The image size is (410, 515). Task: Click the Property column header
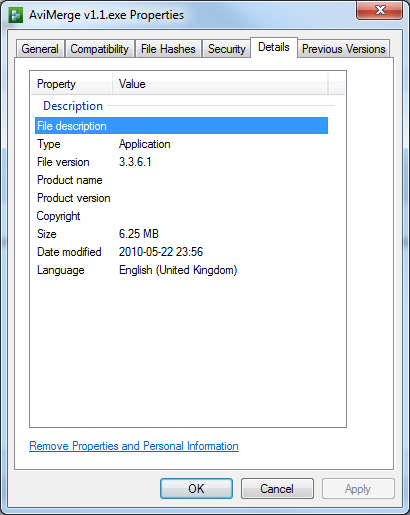(72, 84)
